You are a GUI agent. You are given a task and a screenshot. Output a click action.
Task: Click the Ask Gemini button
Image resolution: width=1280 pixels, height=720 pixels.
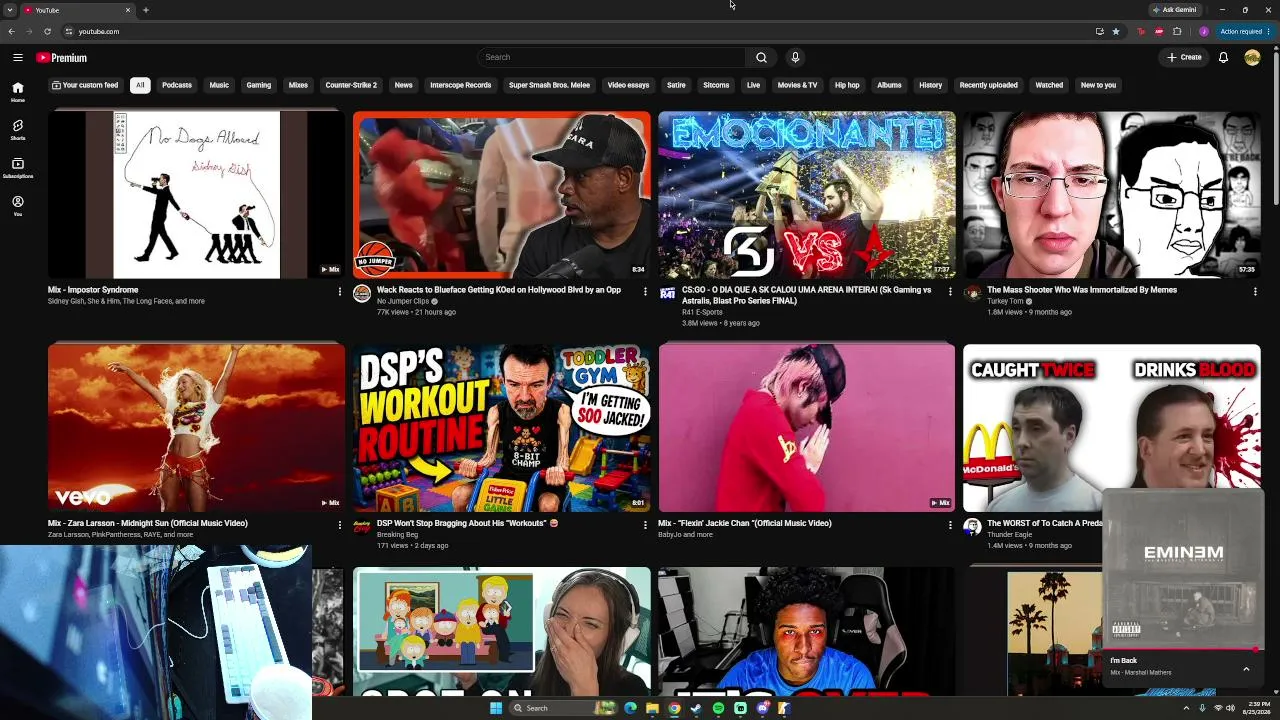click(x=1175, y=10)
